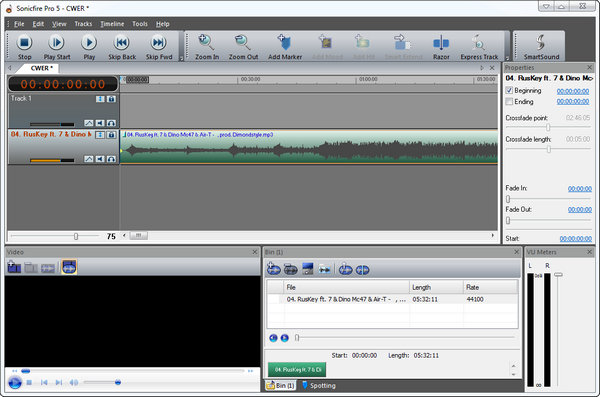Mute Track 1 with speaker icon
The width and height of the screenshot is (600, 397).
pyautogui.click(x=100, y=123)
